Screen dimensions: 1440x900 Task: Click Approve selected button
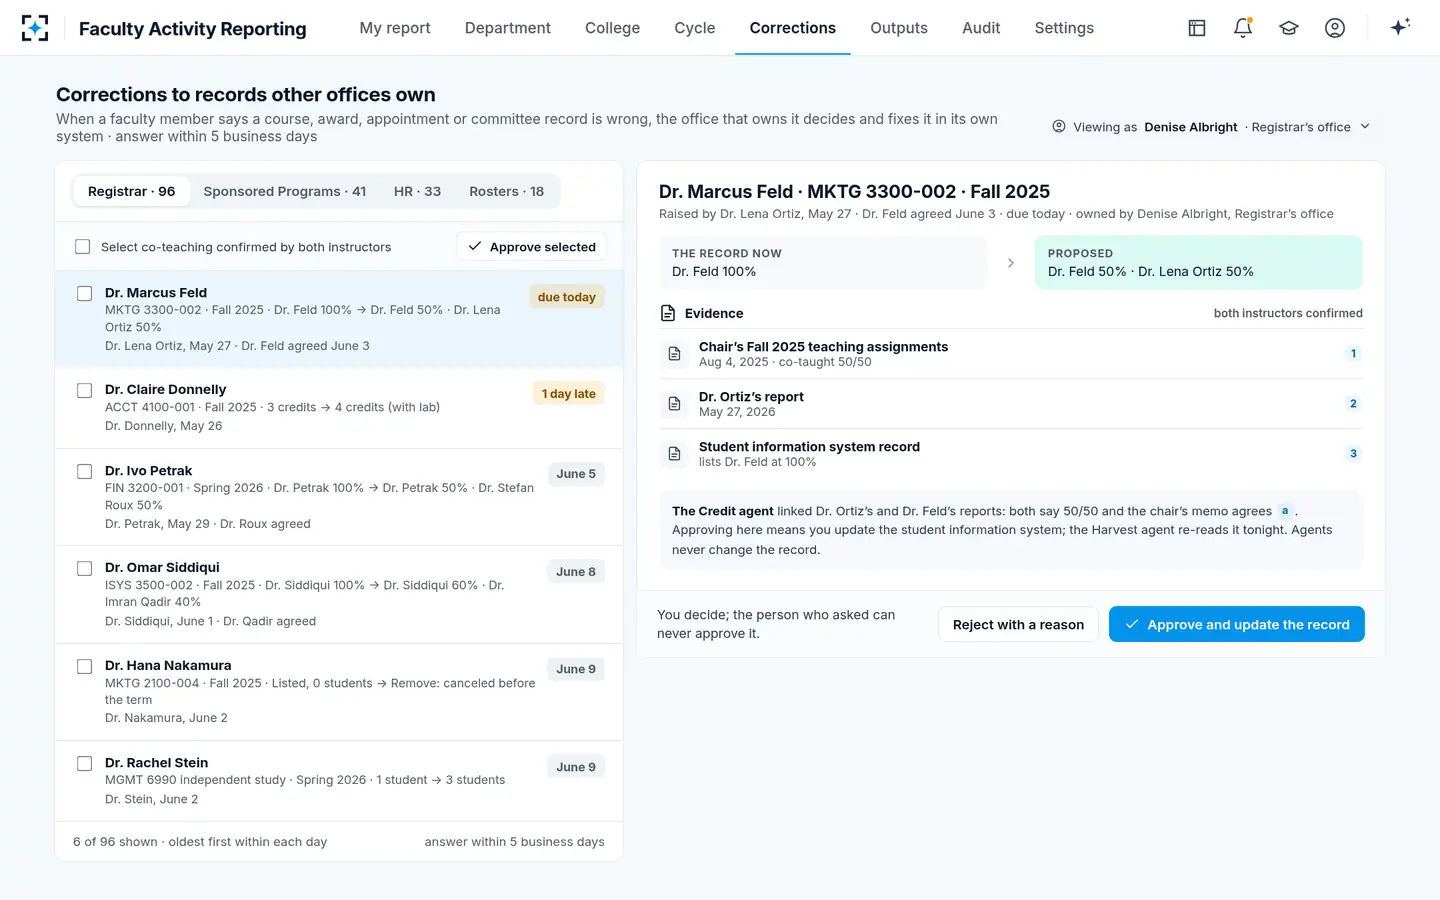pos(532,246)
